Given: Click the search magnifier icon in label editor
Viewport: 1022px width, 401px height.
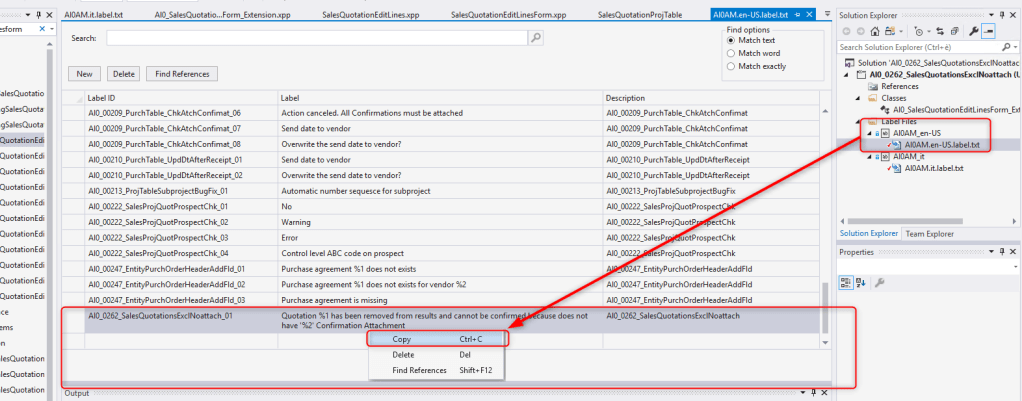Looking at the screenshot, I should [535, 37].
